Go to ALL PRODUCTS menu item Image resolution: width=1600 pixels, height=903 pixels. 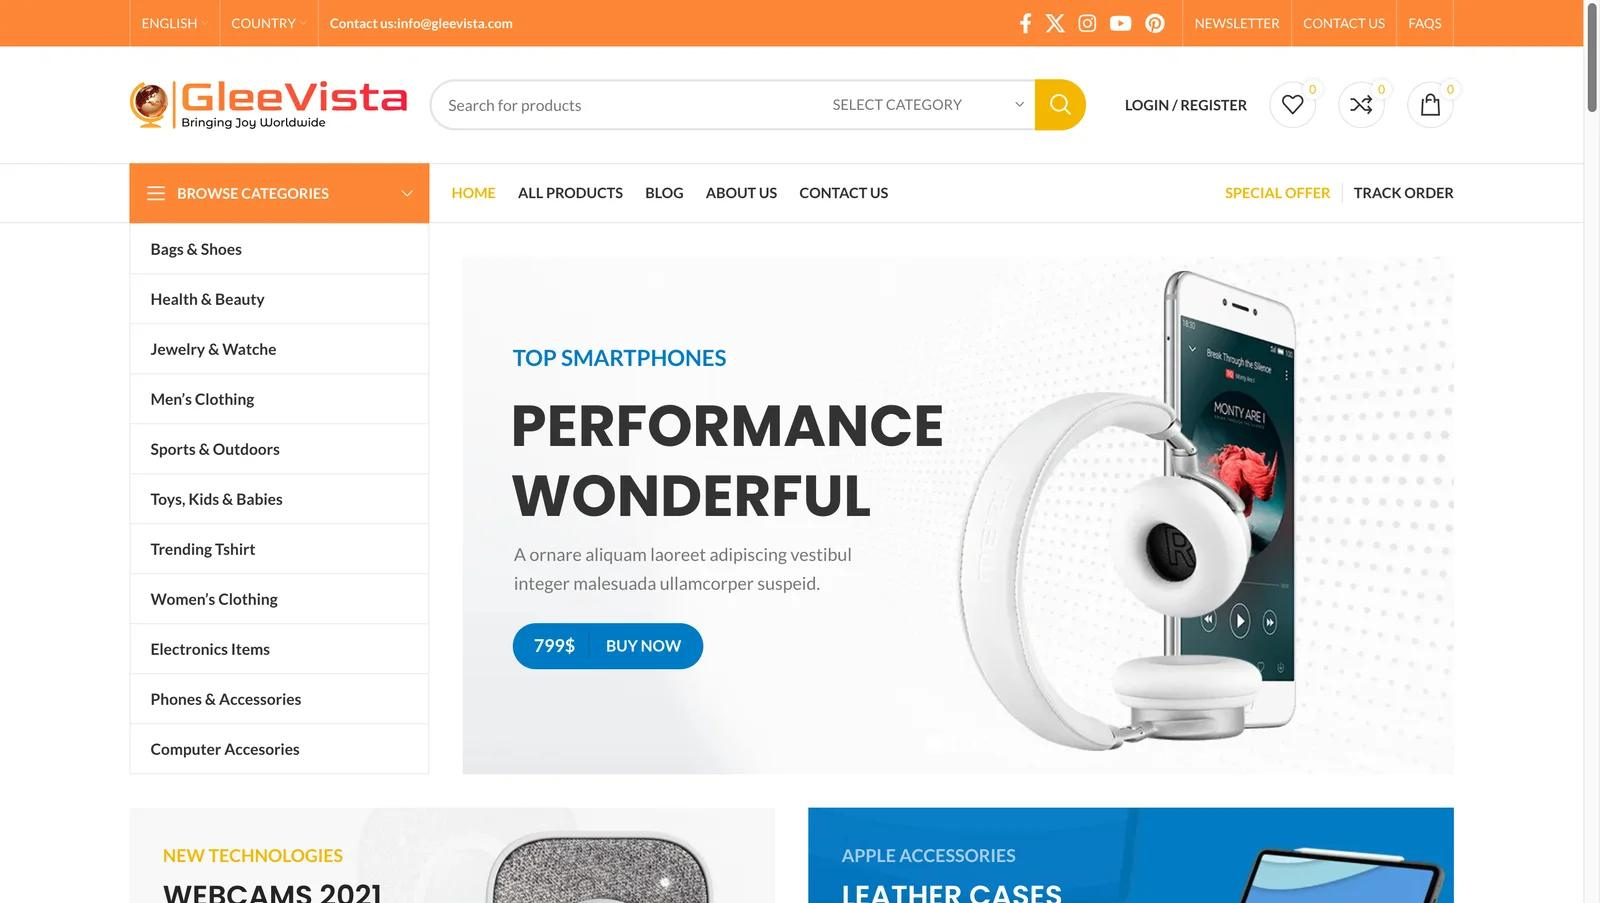point(570,193)
